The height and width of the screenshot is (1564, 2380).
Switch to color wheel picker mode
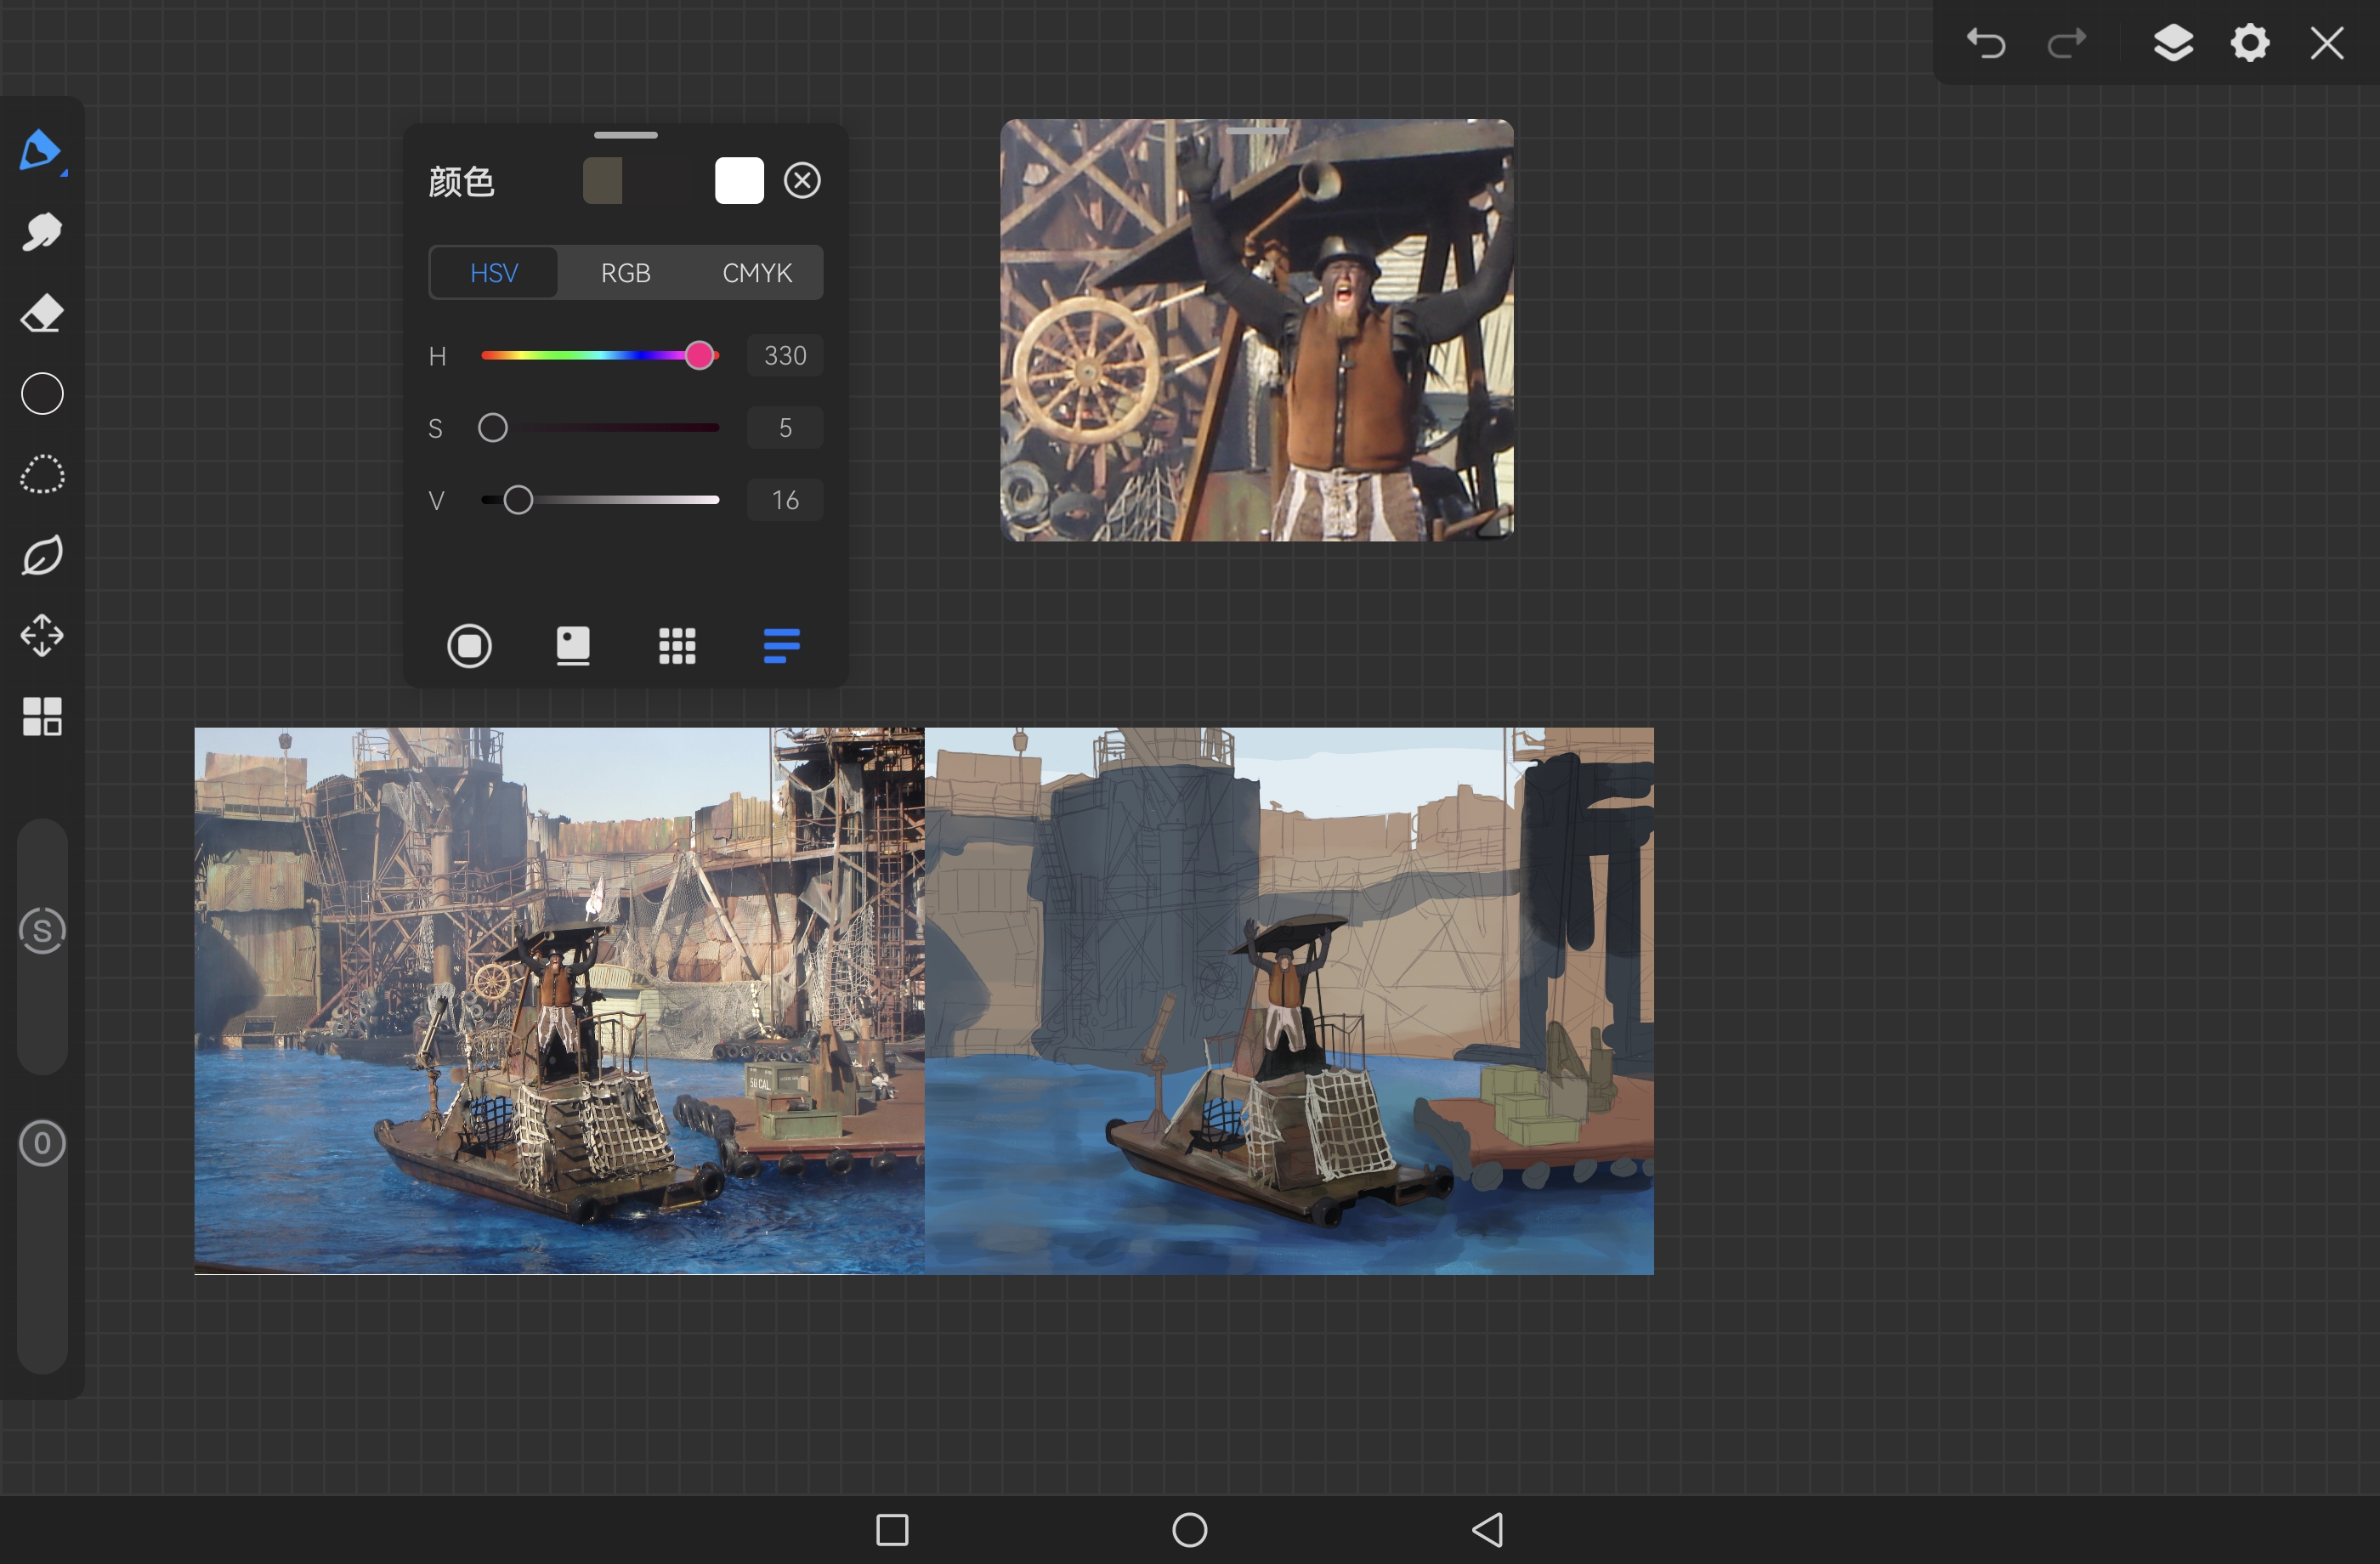tap(469, 646)
